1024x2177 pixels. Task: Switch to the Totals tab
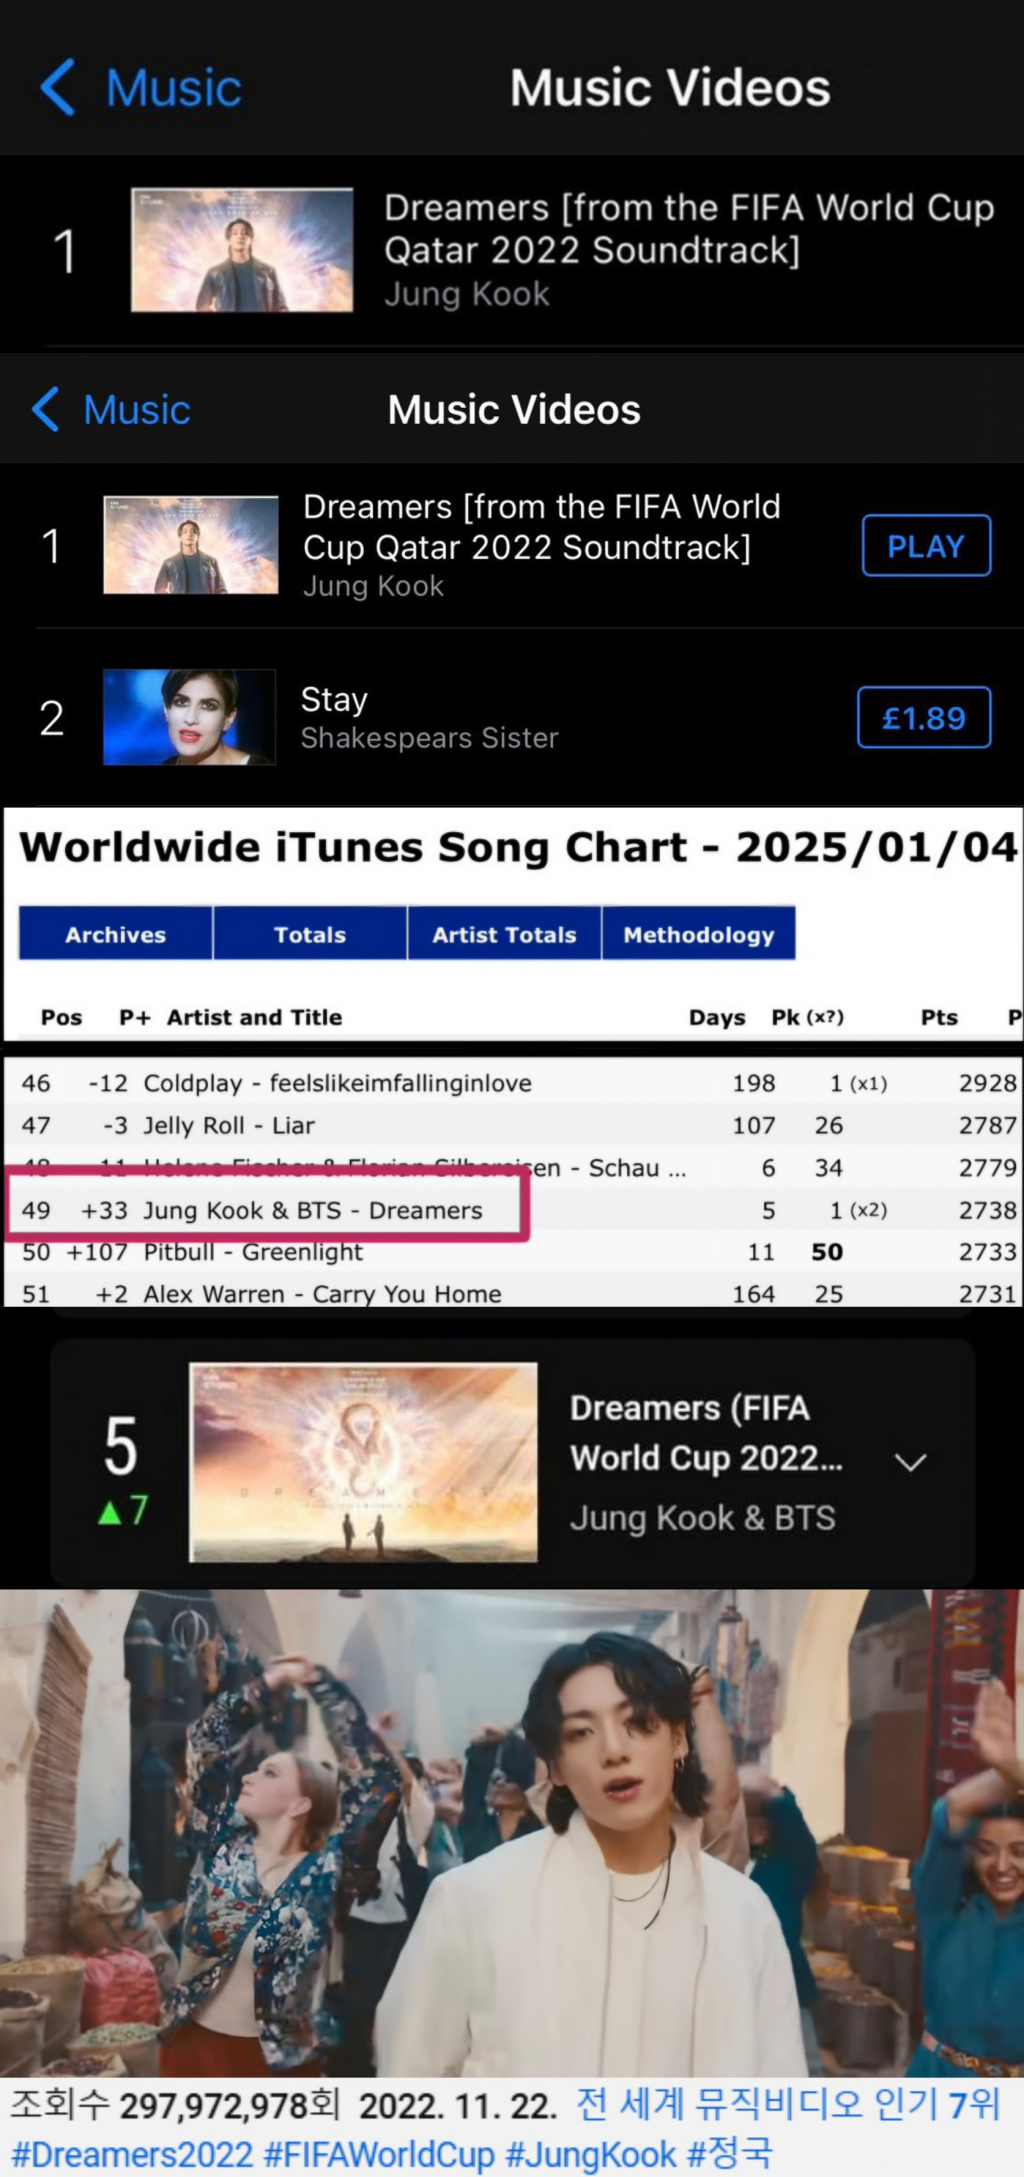[310, 934]
